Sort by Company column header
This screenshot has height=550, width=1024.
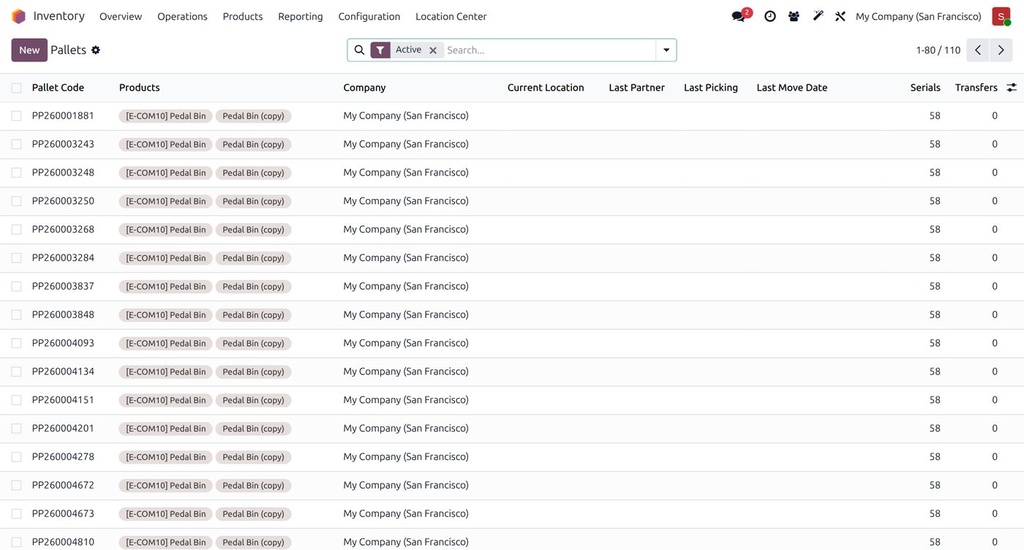[364, 88]
